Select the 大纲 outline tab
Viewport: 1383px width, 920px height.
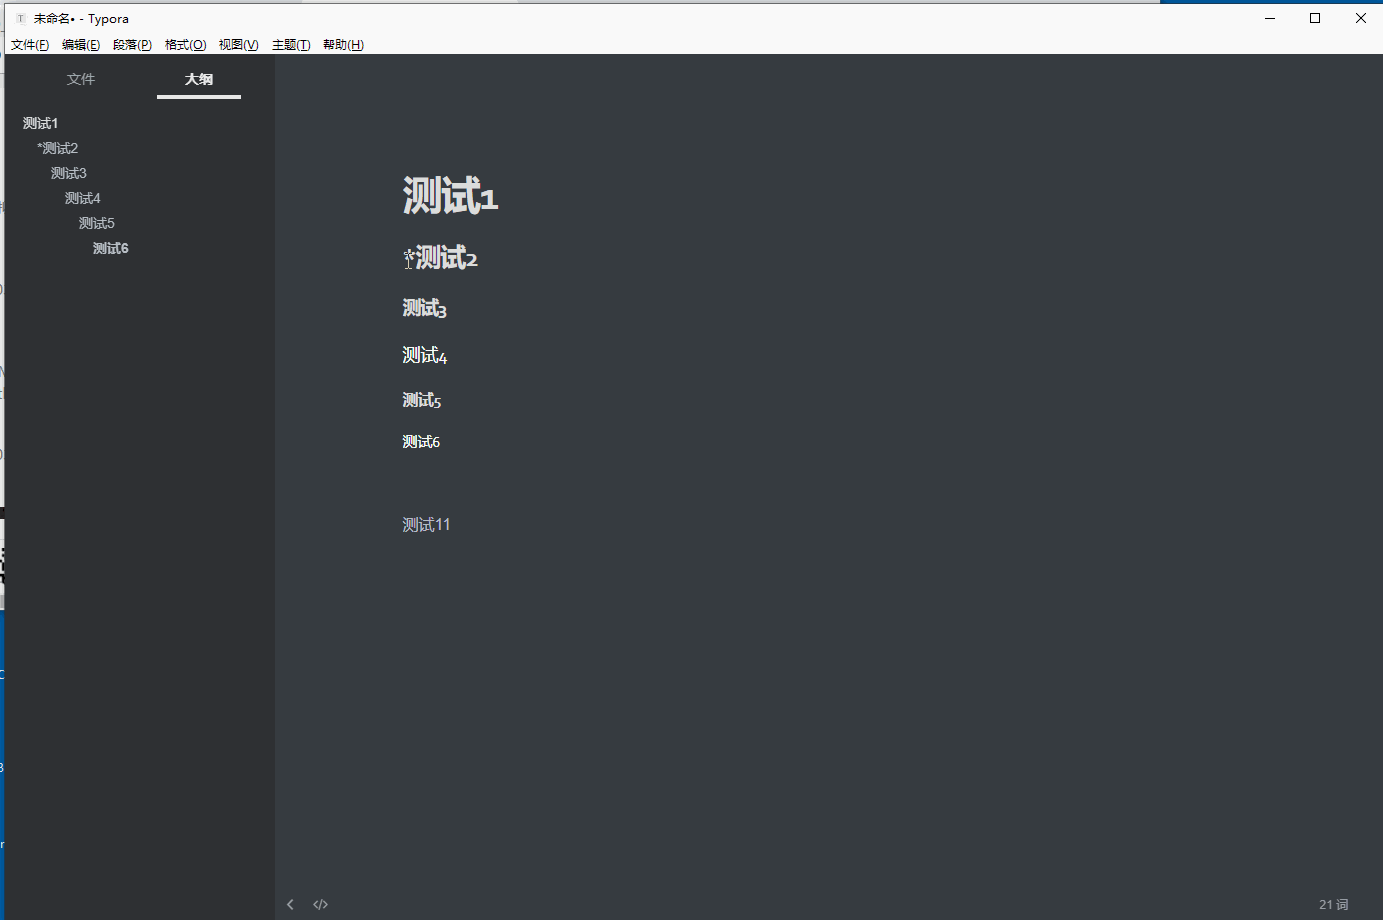199,79
